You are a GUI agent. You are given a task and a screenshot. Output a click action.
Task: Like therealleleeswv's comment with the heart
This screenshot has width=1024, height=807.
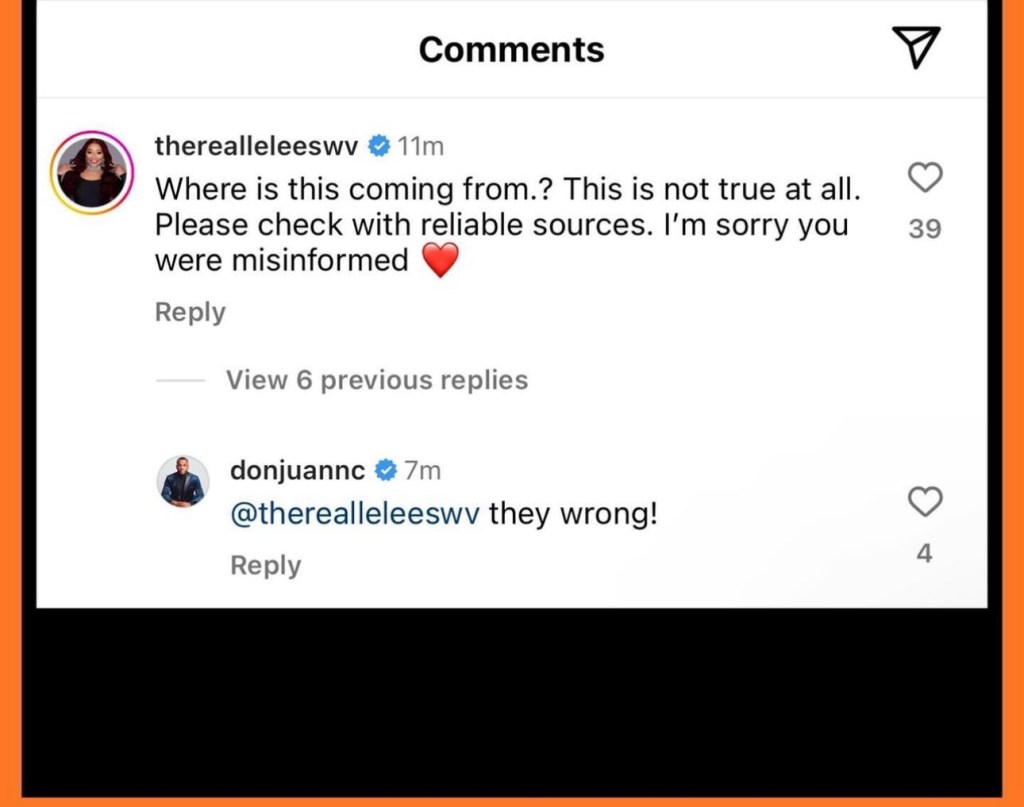(x=925, y=178)
